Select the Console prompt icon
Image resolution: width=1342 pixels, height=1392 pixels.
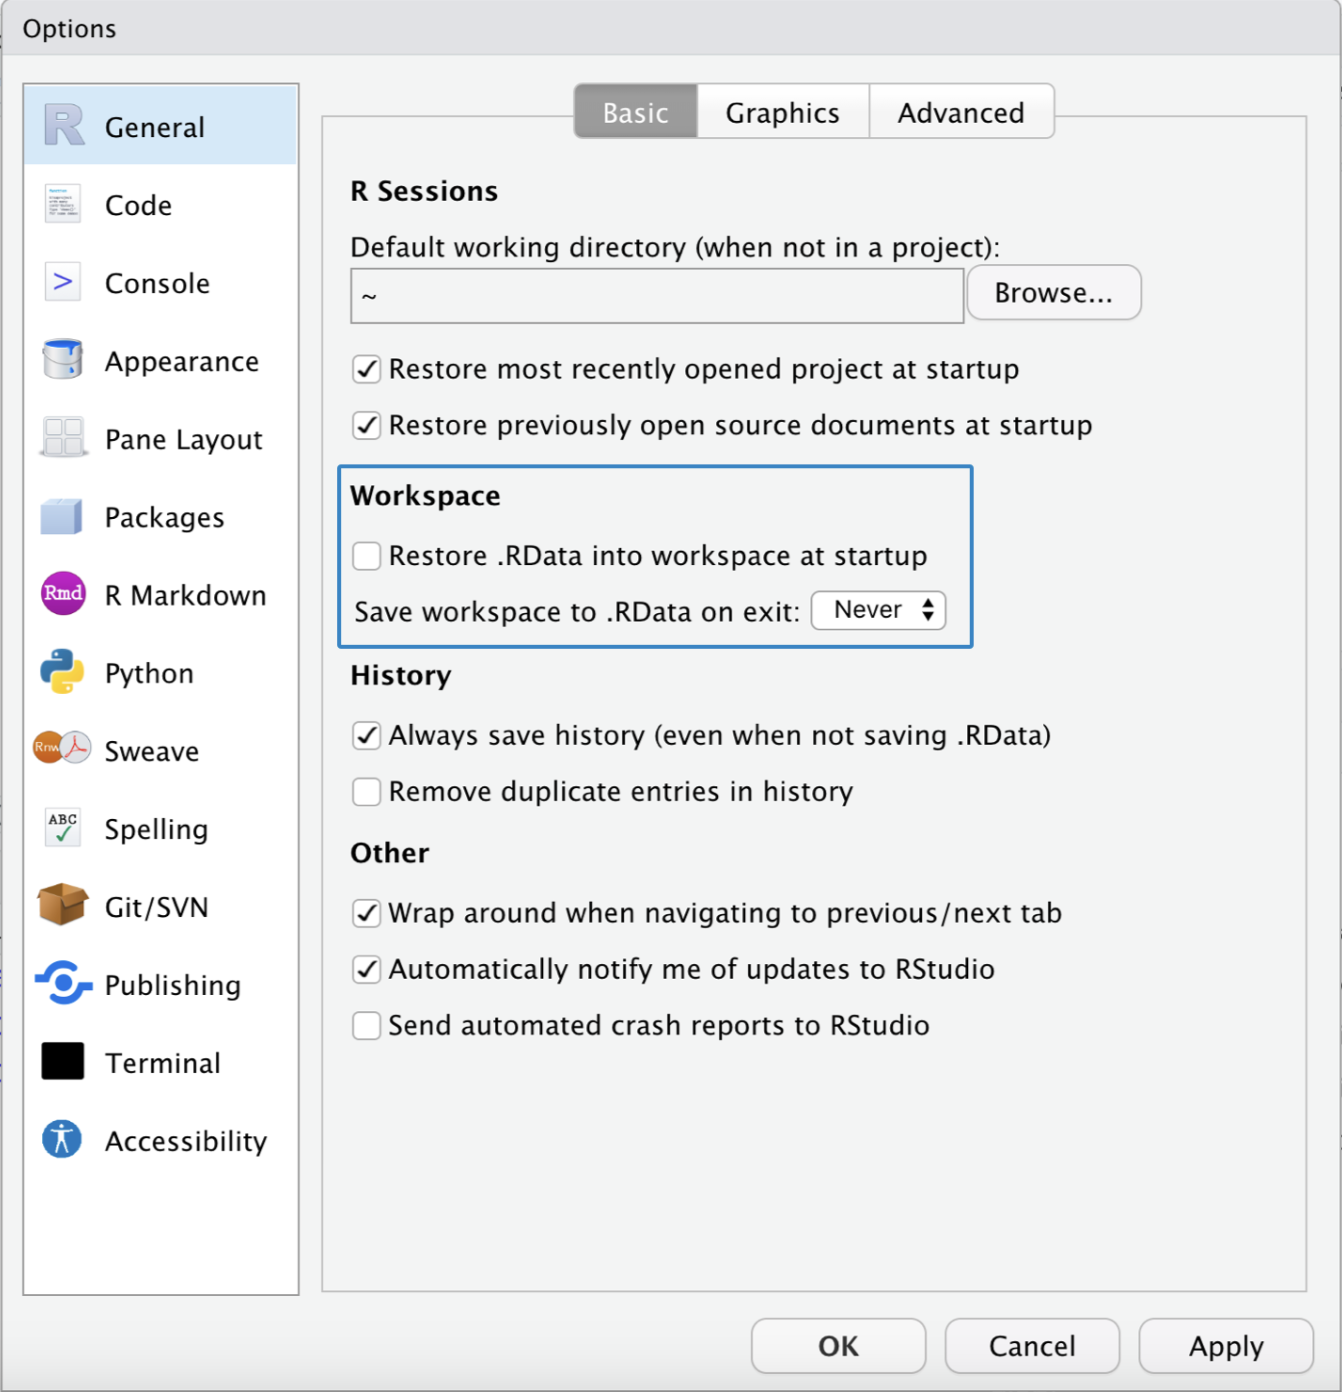coord(62,282)
